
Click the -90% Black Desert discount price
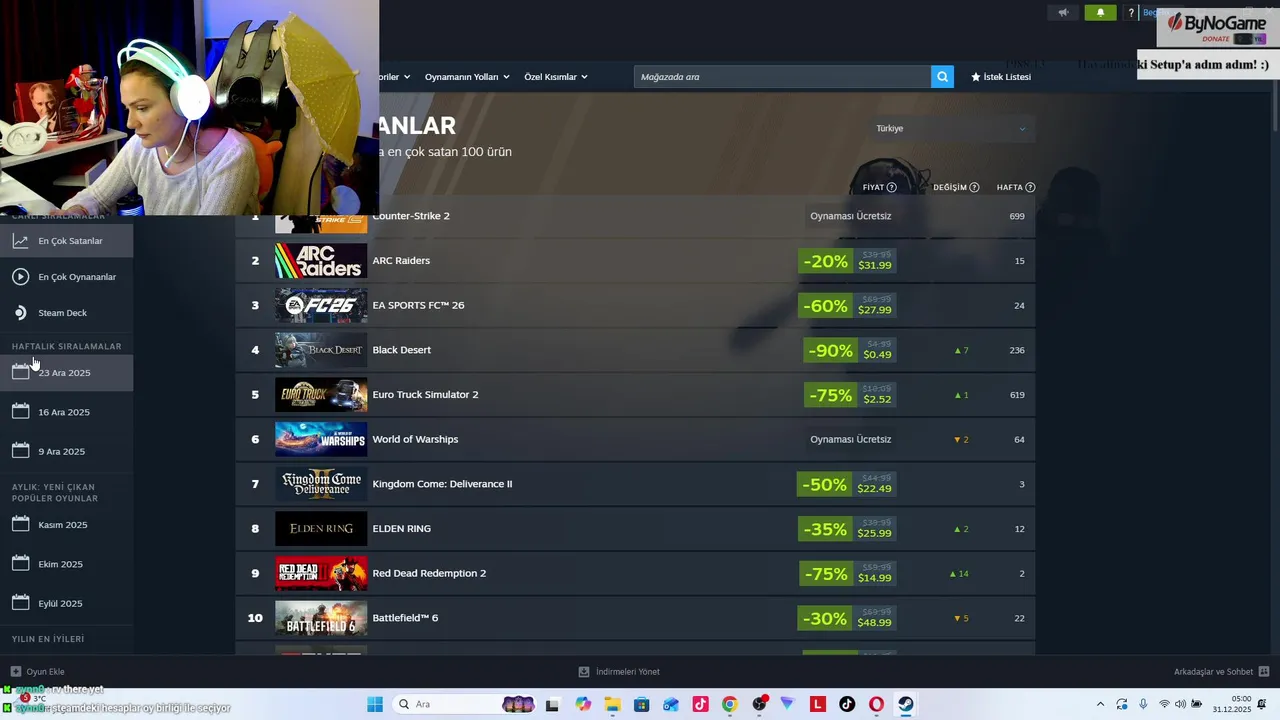pos(850,350)
